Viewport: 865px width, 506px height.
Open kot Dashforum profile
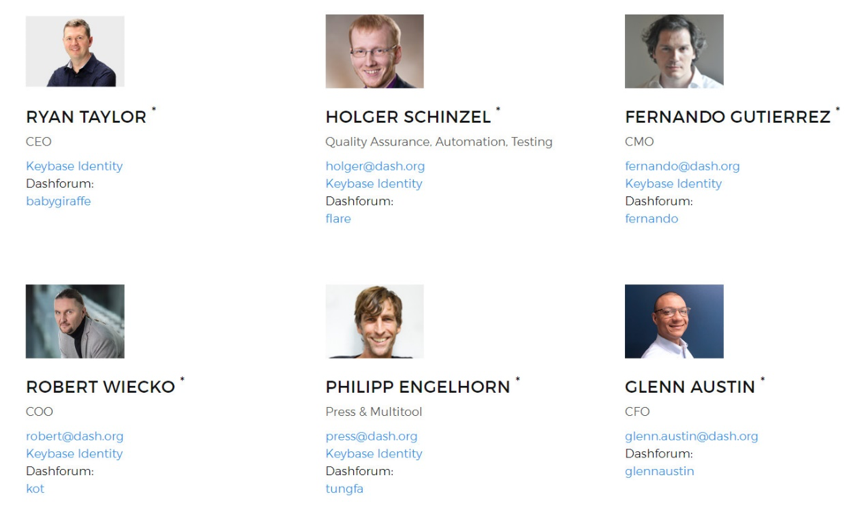35,488
